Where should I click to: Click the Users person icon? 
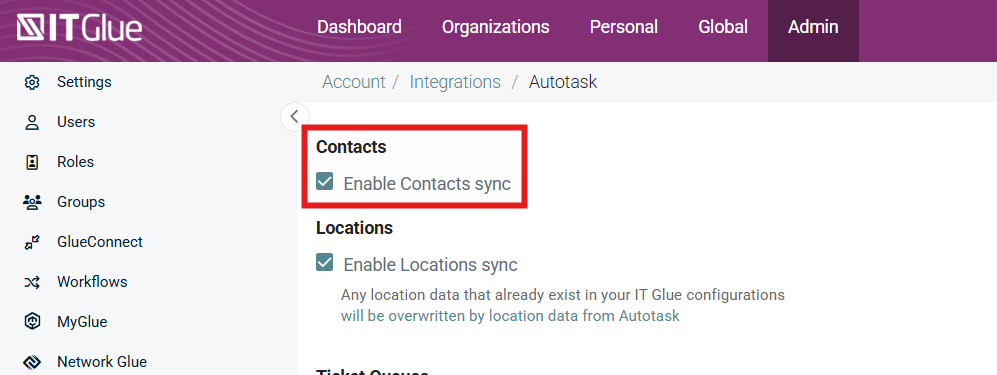point(32,122)
